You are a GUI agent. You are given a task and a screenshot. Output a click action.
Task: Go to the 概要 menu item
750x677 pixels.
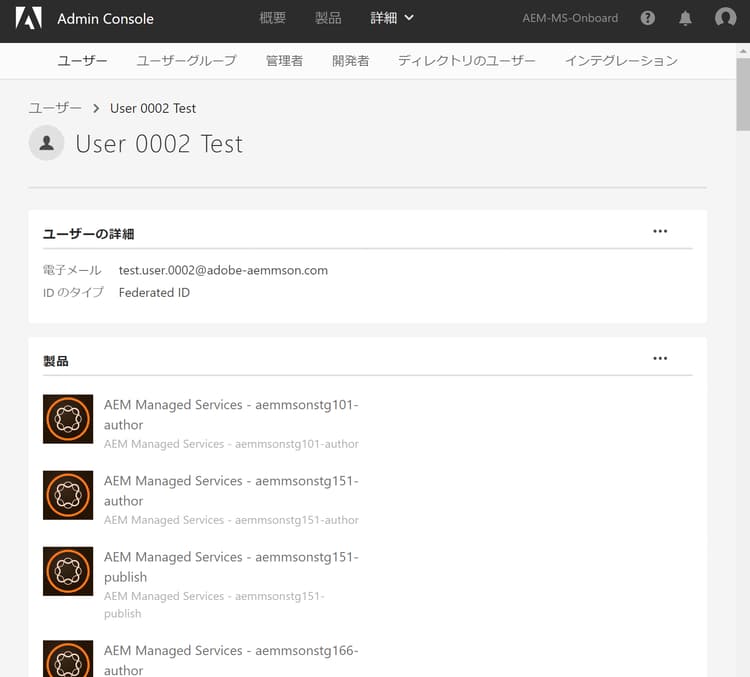coord(273,18)
